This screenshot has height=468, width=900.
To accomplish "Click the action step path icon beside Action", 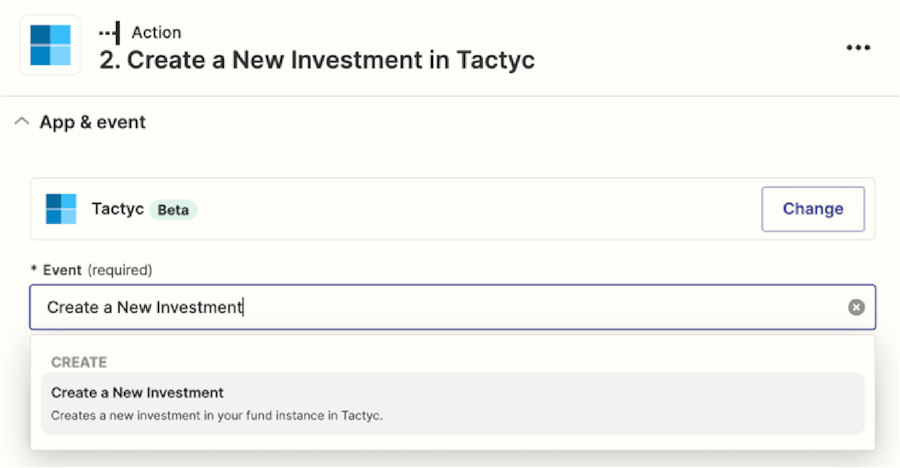I will [110, 33].
